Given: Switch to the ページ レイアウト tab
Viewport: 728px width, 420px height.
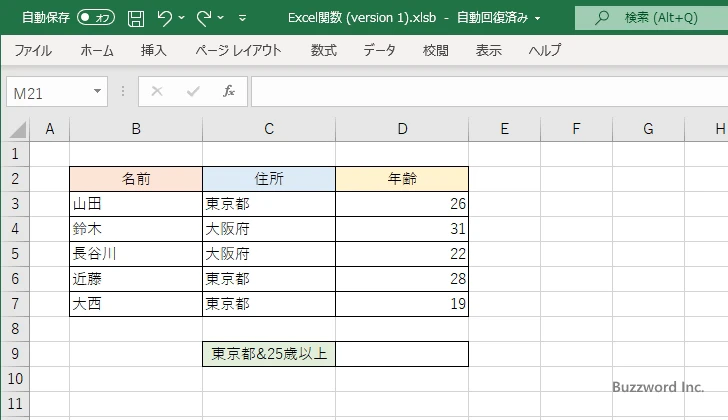Looking at the screenshot, I should click(238, 50).
